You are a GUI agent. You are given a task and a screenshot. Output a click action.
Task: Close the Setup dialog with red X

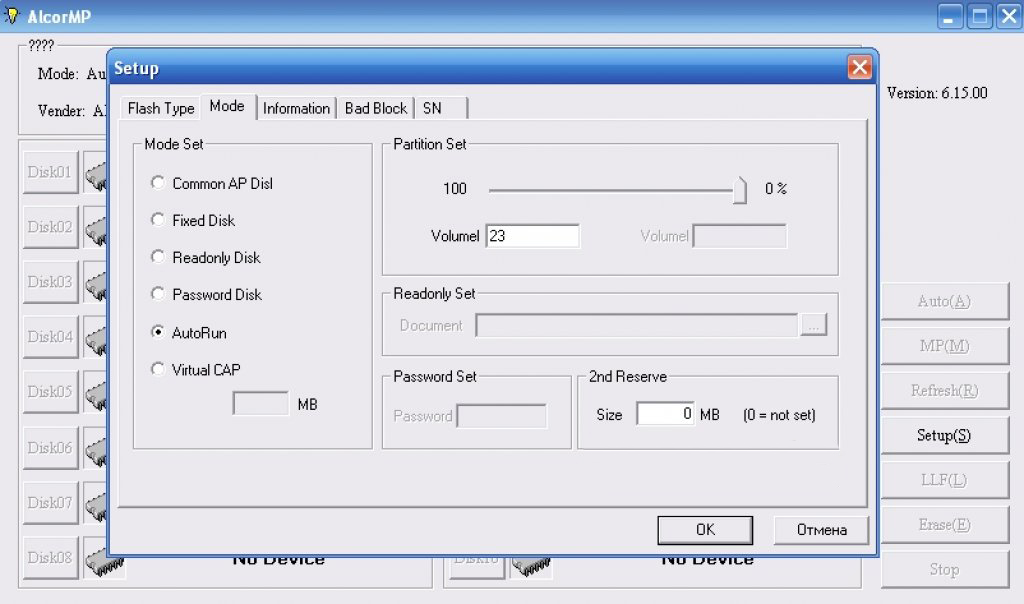tap(859, 67)
